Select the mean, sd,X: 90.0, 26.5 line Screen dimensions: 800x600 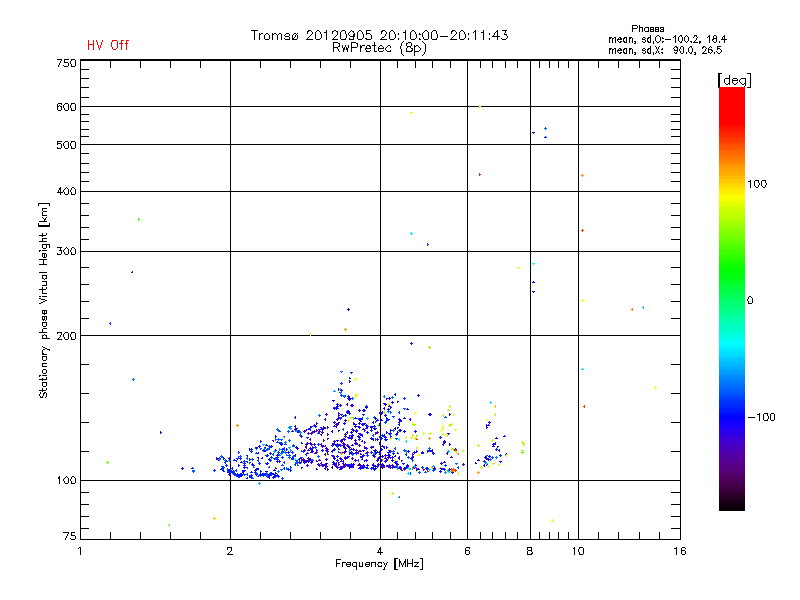665,50
